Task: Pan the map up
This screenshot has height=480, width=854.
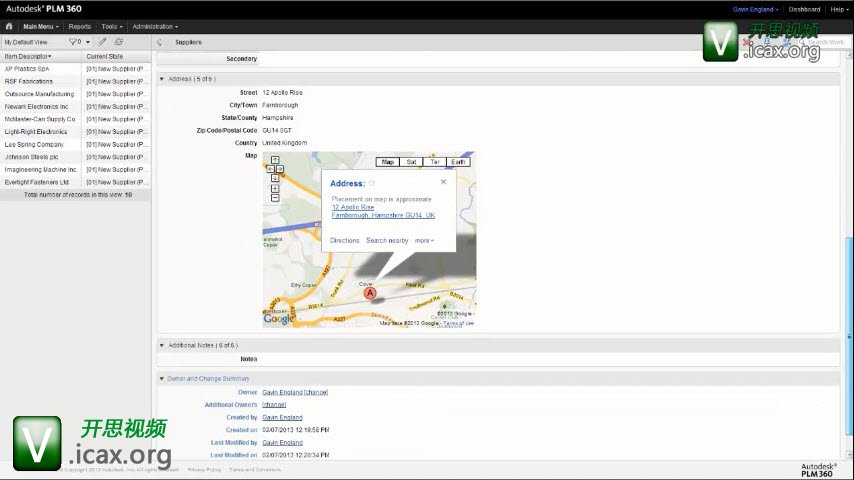Action: (x=275, y=160)
